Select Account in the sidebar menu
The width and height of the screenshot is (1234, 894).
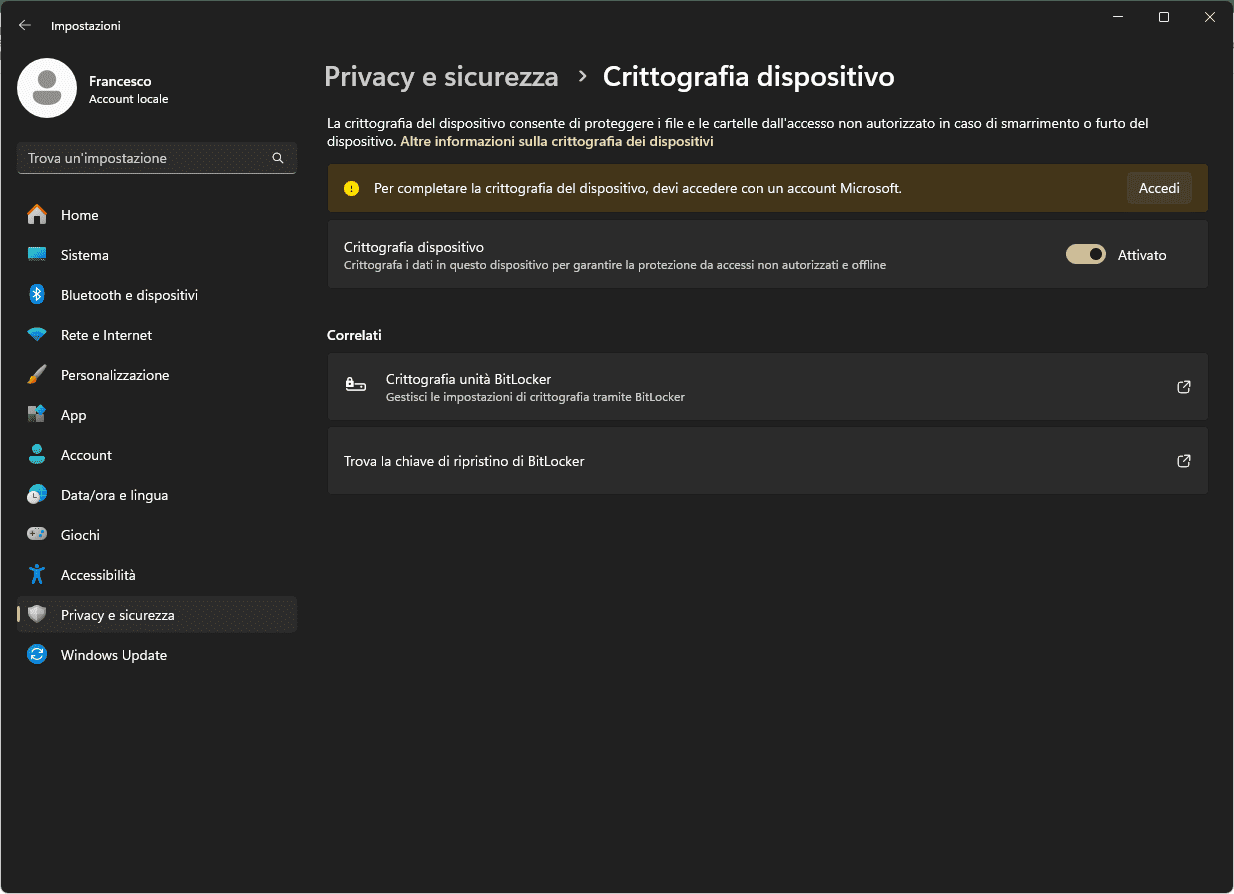[x=86, y=455]
